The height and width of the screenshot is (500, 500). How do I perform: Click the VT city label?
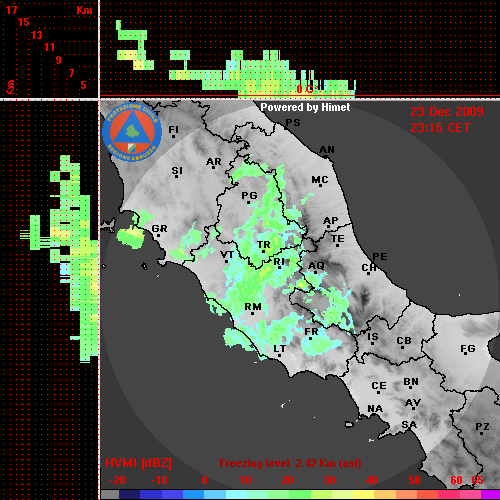(x=227, y=255)
